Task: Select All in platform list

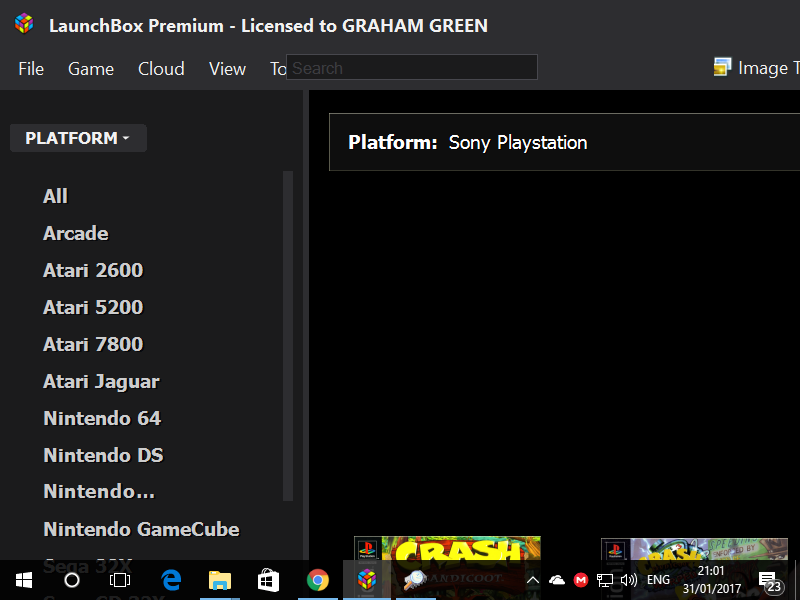Action: 55,196
